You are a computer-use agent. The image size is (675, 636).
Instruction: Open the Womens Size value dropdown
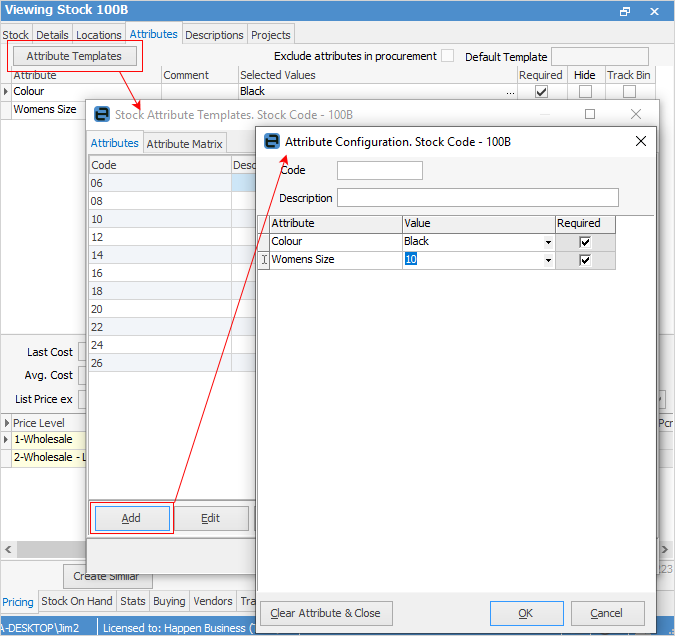point(548,260)
